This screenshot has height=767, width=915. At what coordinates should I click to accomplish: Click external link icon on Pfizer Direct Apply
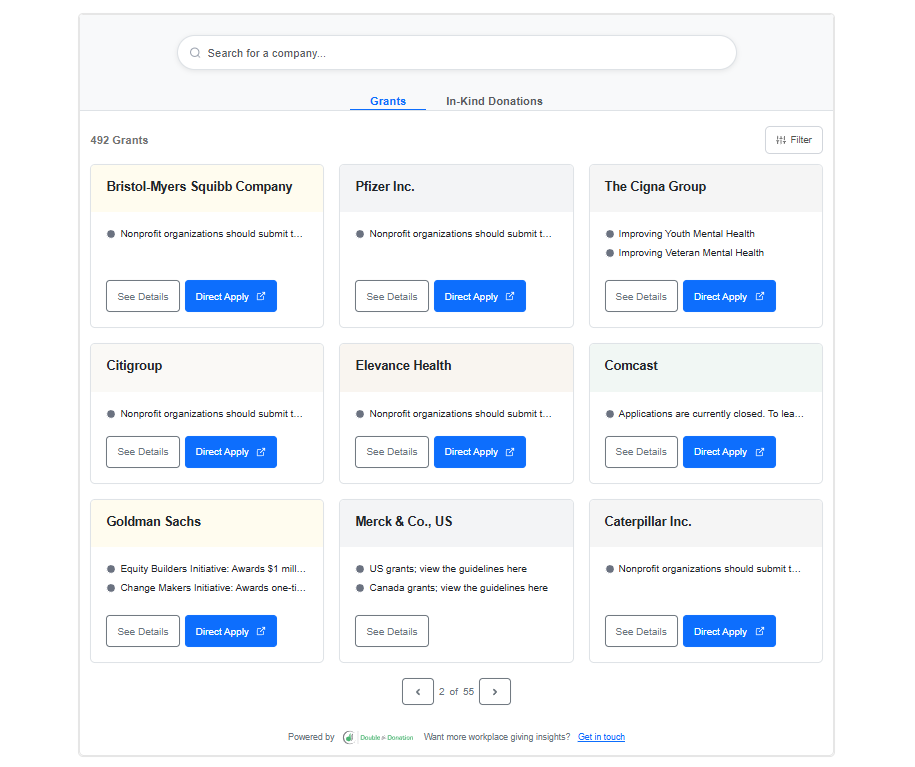(x=510, y=296)
